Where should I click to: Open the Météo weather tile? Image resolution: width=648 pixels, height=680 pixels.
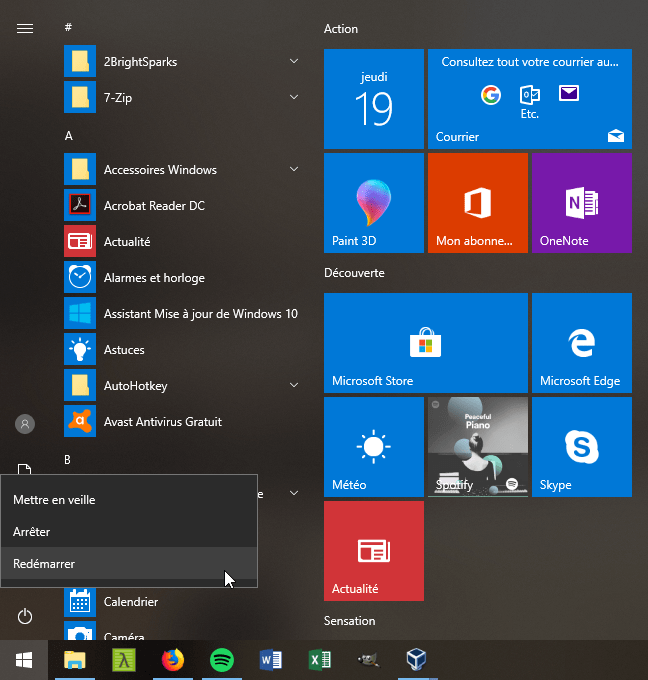point(374,447)
